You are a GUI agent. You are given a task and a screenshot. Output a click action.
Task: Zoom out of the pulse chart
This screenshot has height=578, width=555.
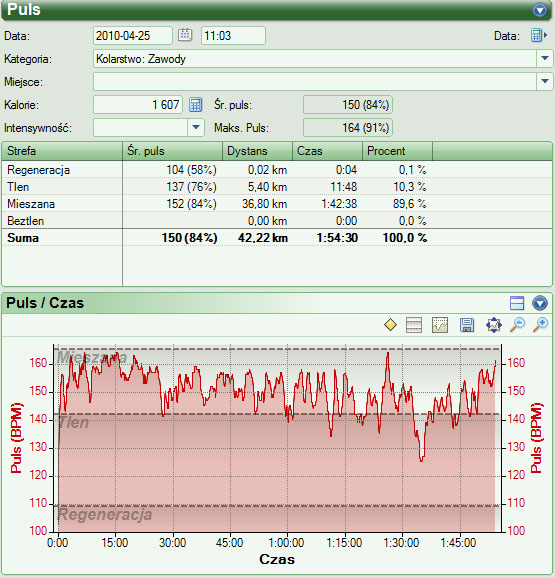(517, 325)
